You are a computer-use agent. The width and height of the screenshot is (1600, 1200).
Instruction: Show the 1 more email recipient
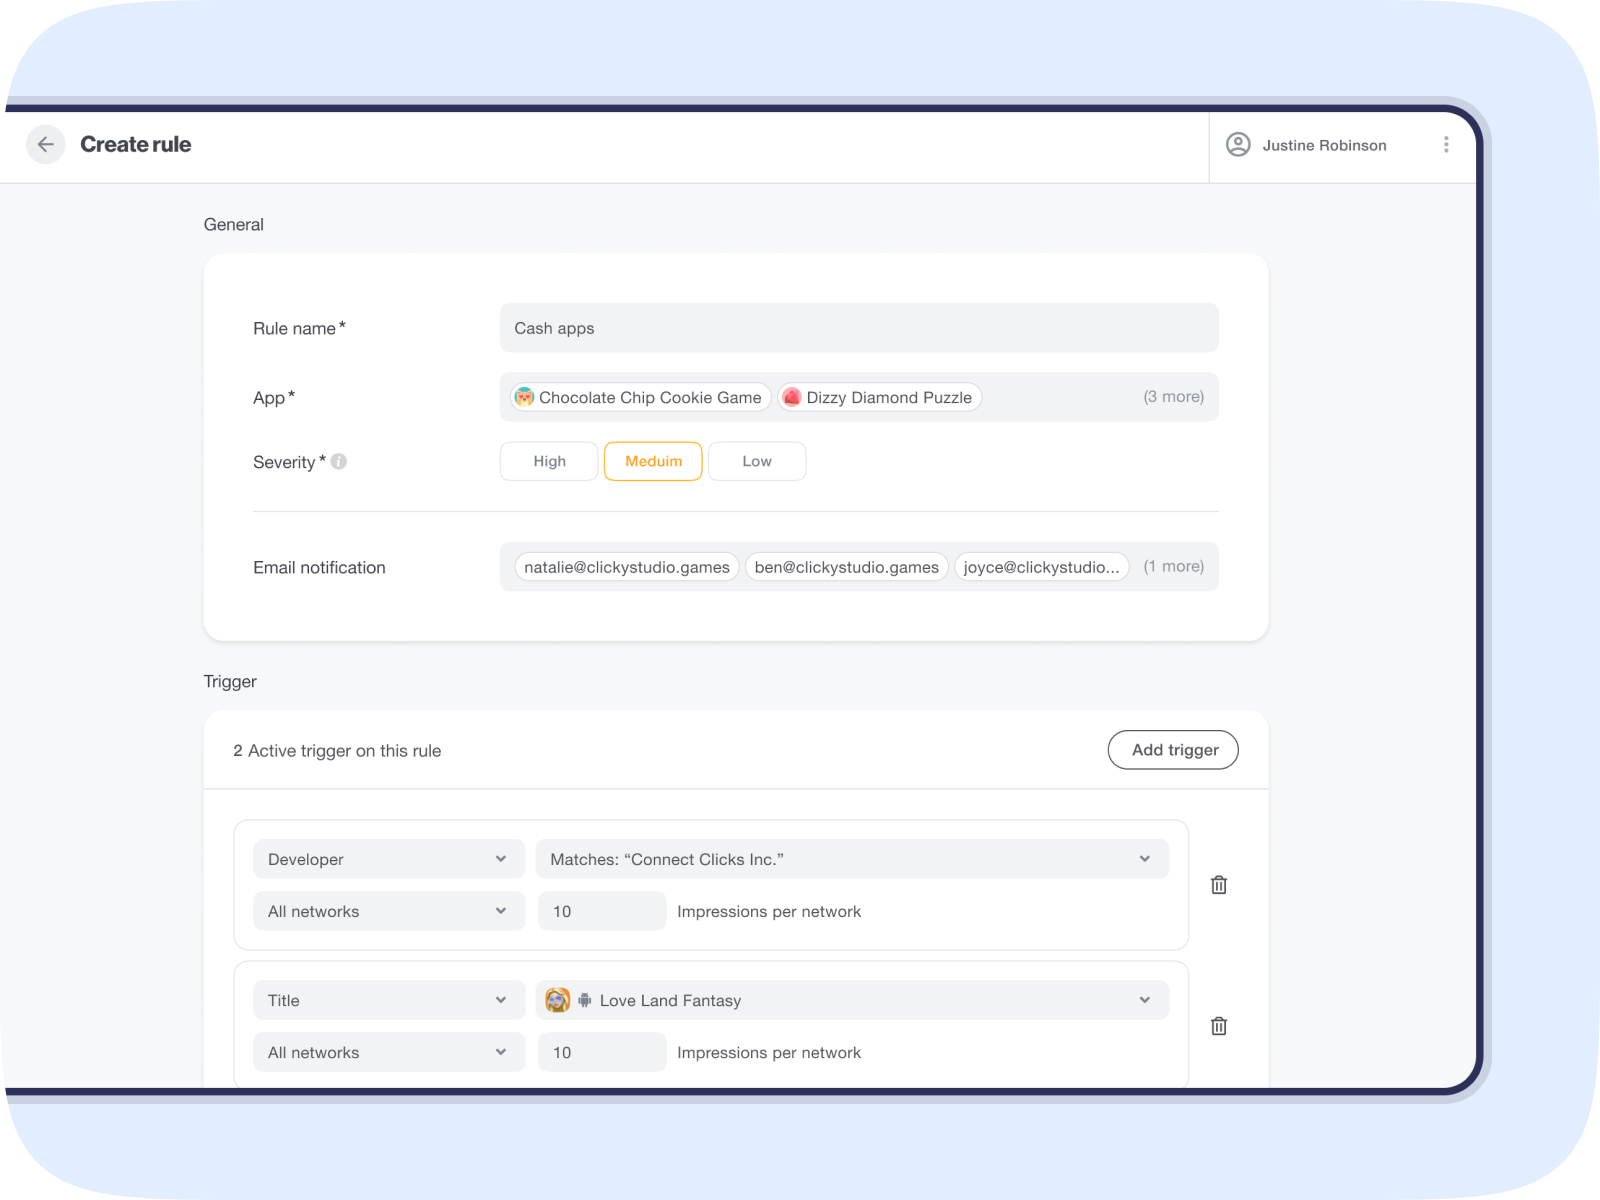click(1173, 566)
